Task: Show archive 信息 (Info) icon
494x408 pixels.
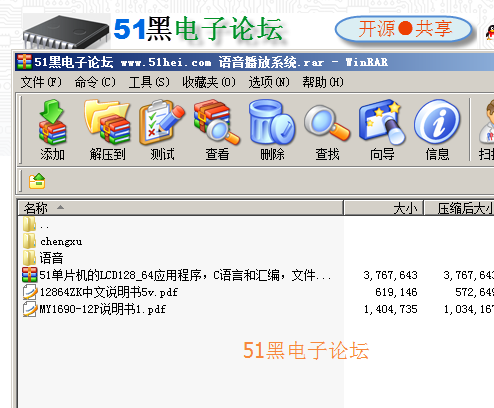Action: [x=437, y=130]
